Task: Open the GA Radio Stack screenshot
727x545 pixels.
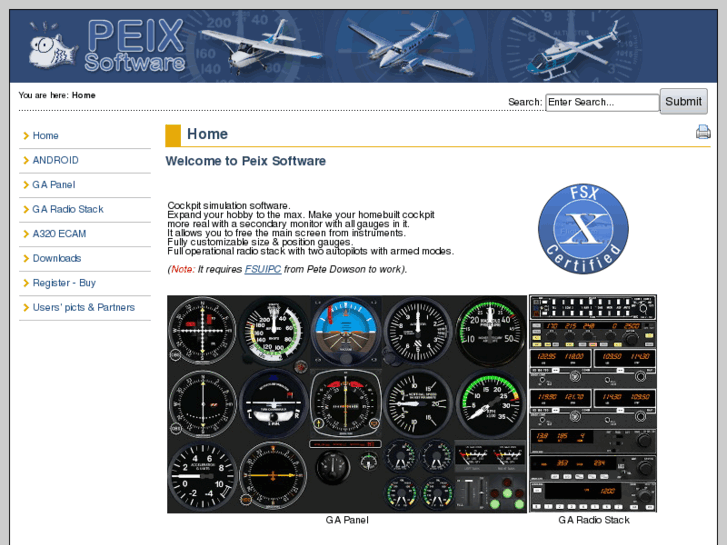Action: click(593, 404)
